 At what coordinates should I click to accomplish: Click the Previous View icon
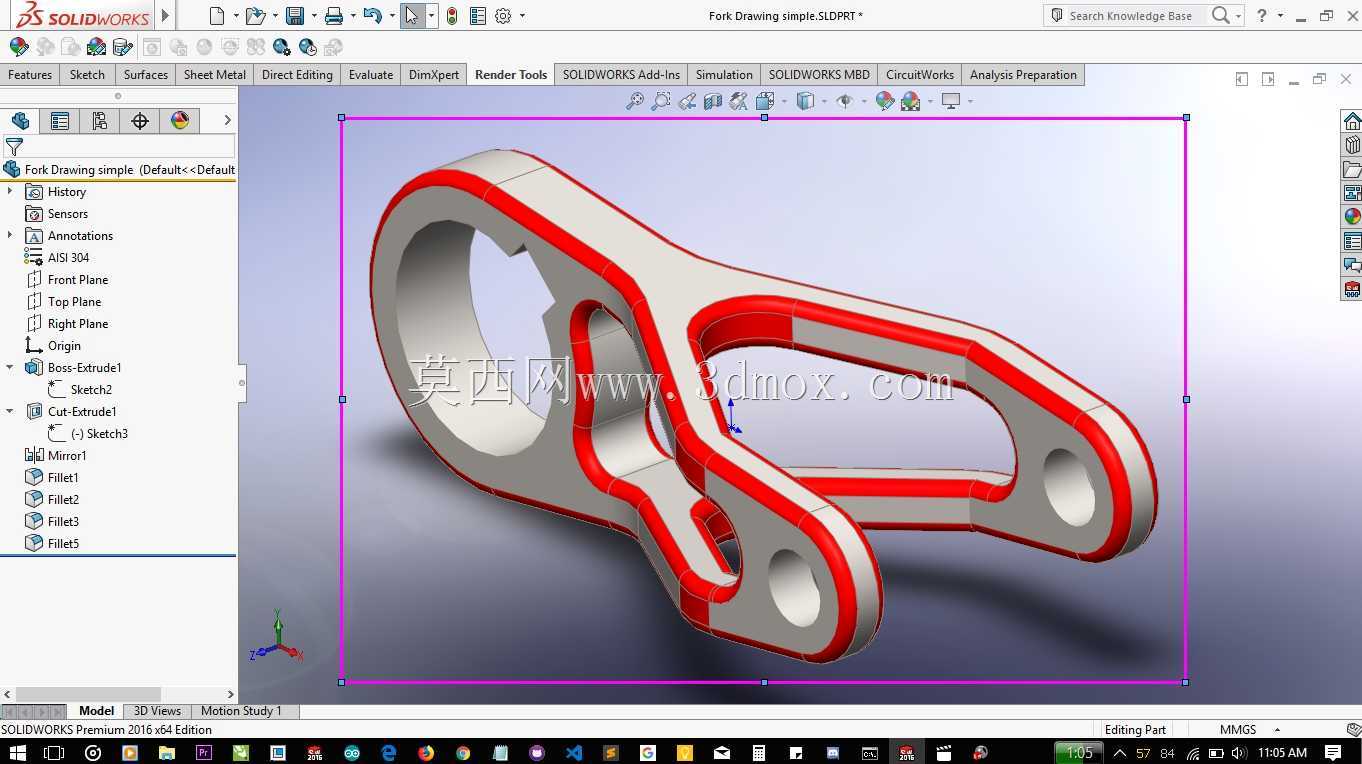click(x=687, y=101)
